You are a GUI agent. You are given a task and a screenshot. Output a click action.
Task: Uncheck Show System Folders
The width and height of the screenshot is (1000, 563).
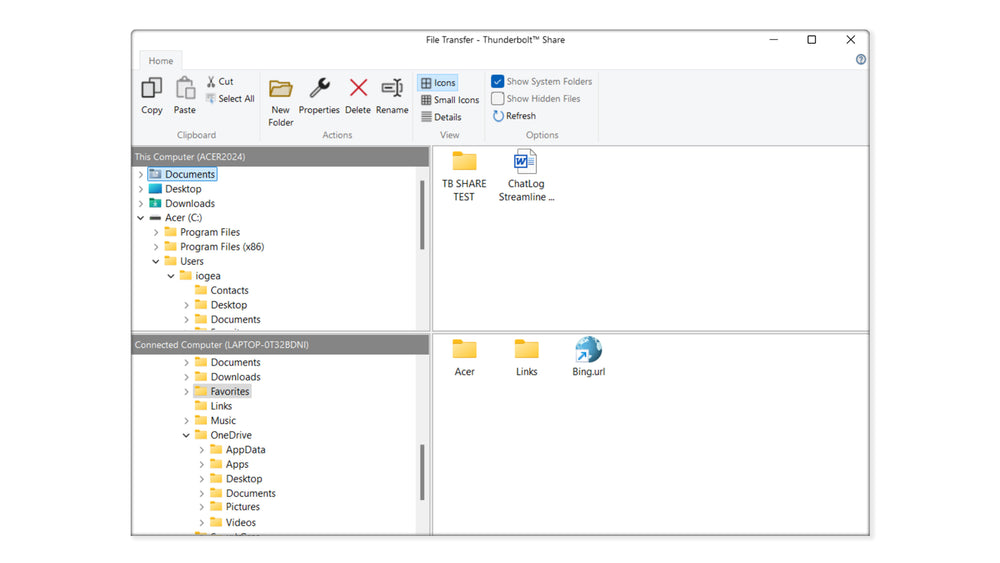(x=498, y=82)
